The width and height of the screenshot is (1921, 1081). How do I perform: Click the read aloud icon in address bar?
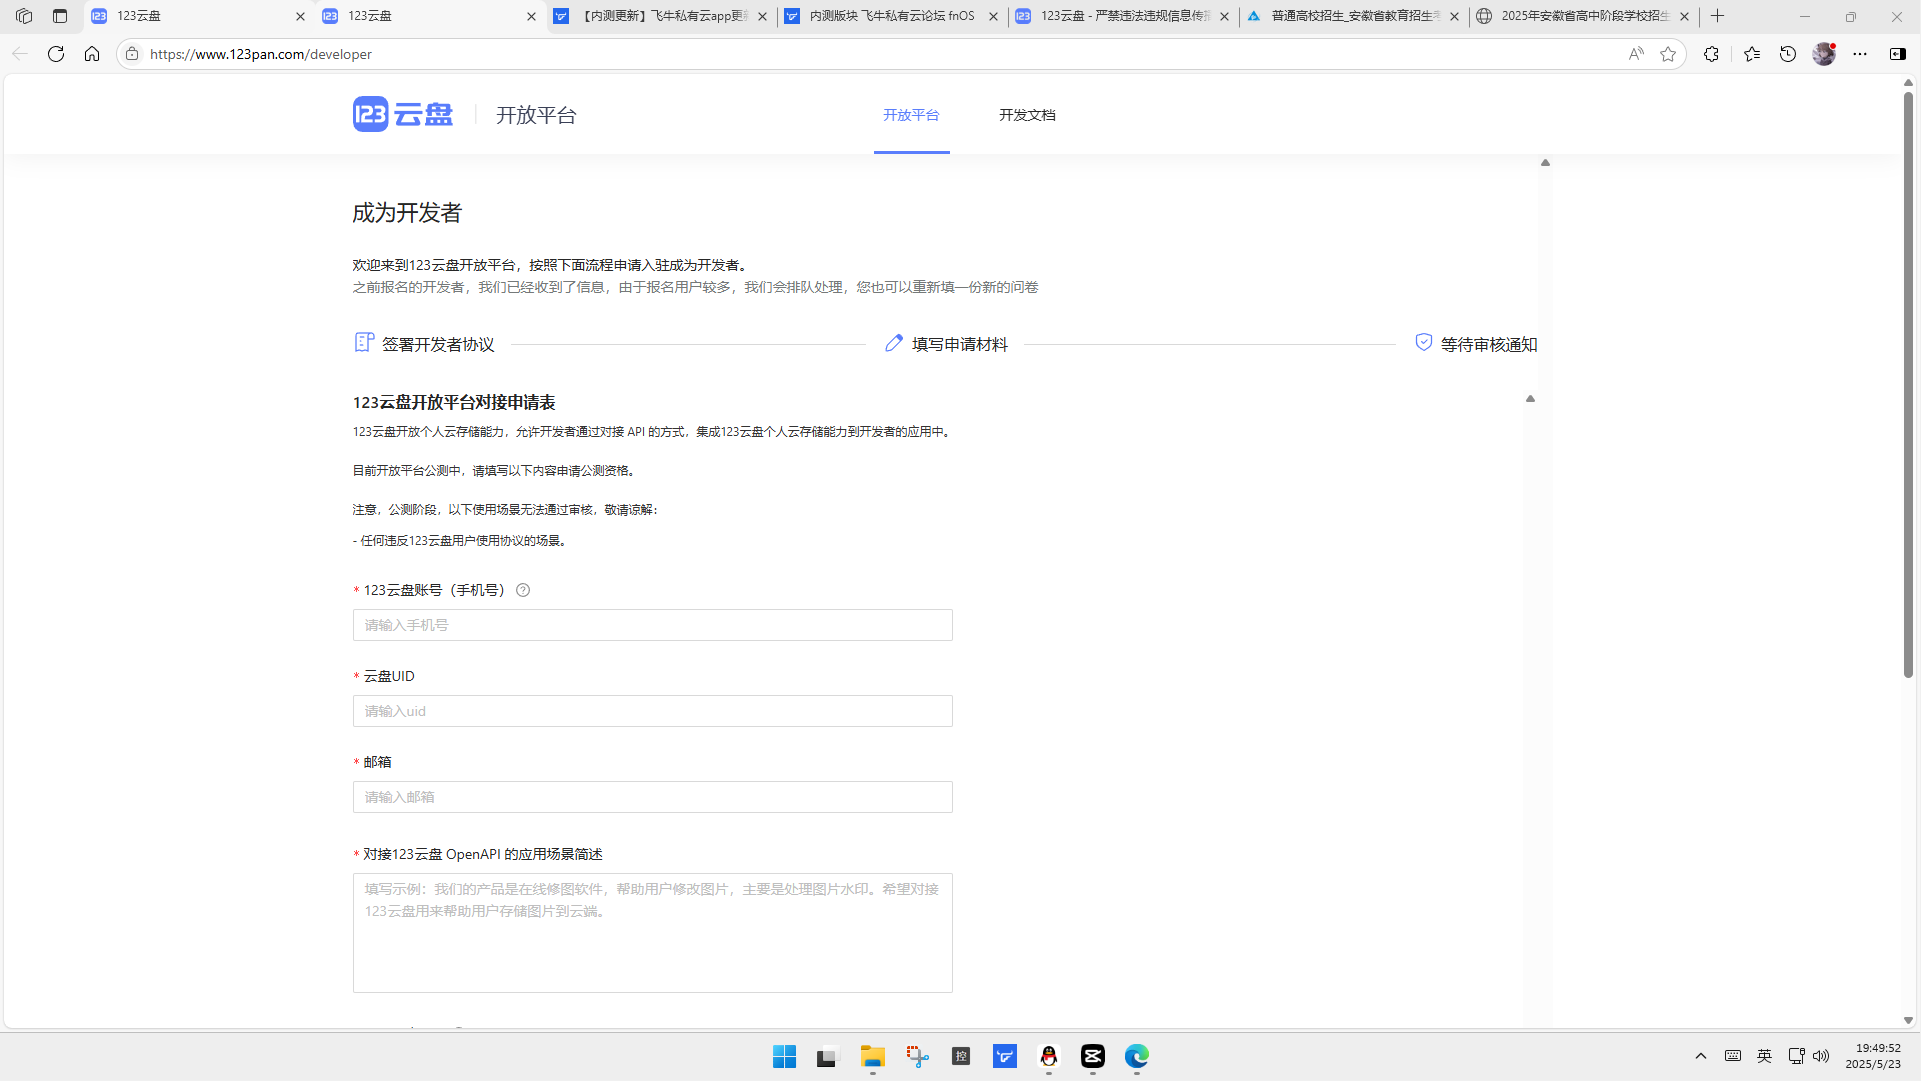tap(1636, 54)
